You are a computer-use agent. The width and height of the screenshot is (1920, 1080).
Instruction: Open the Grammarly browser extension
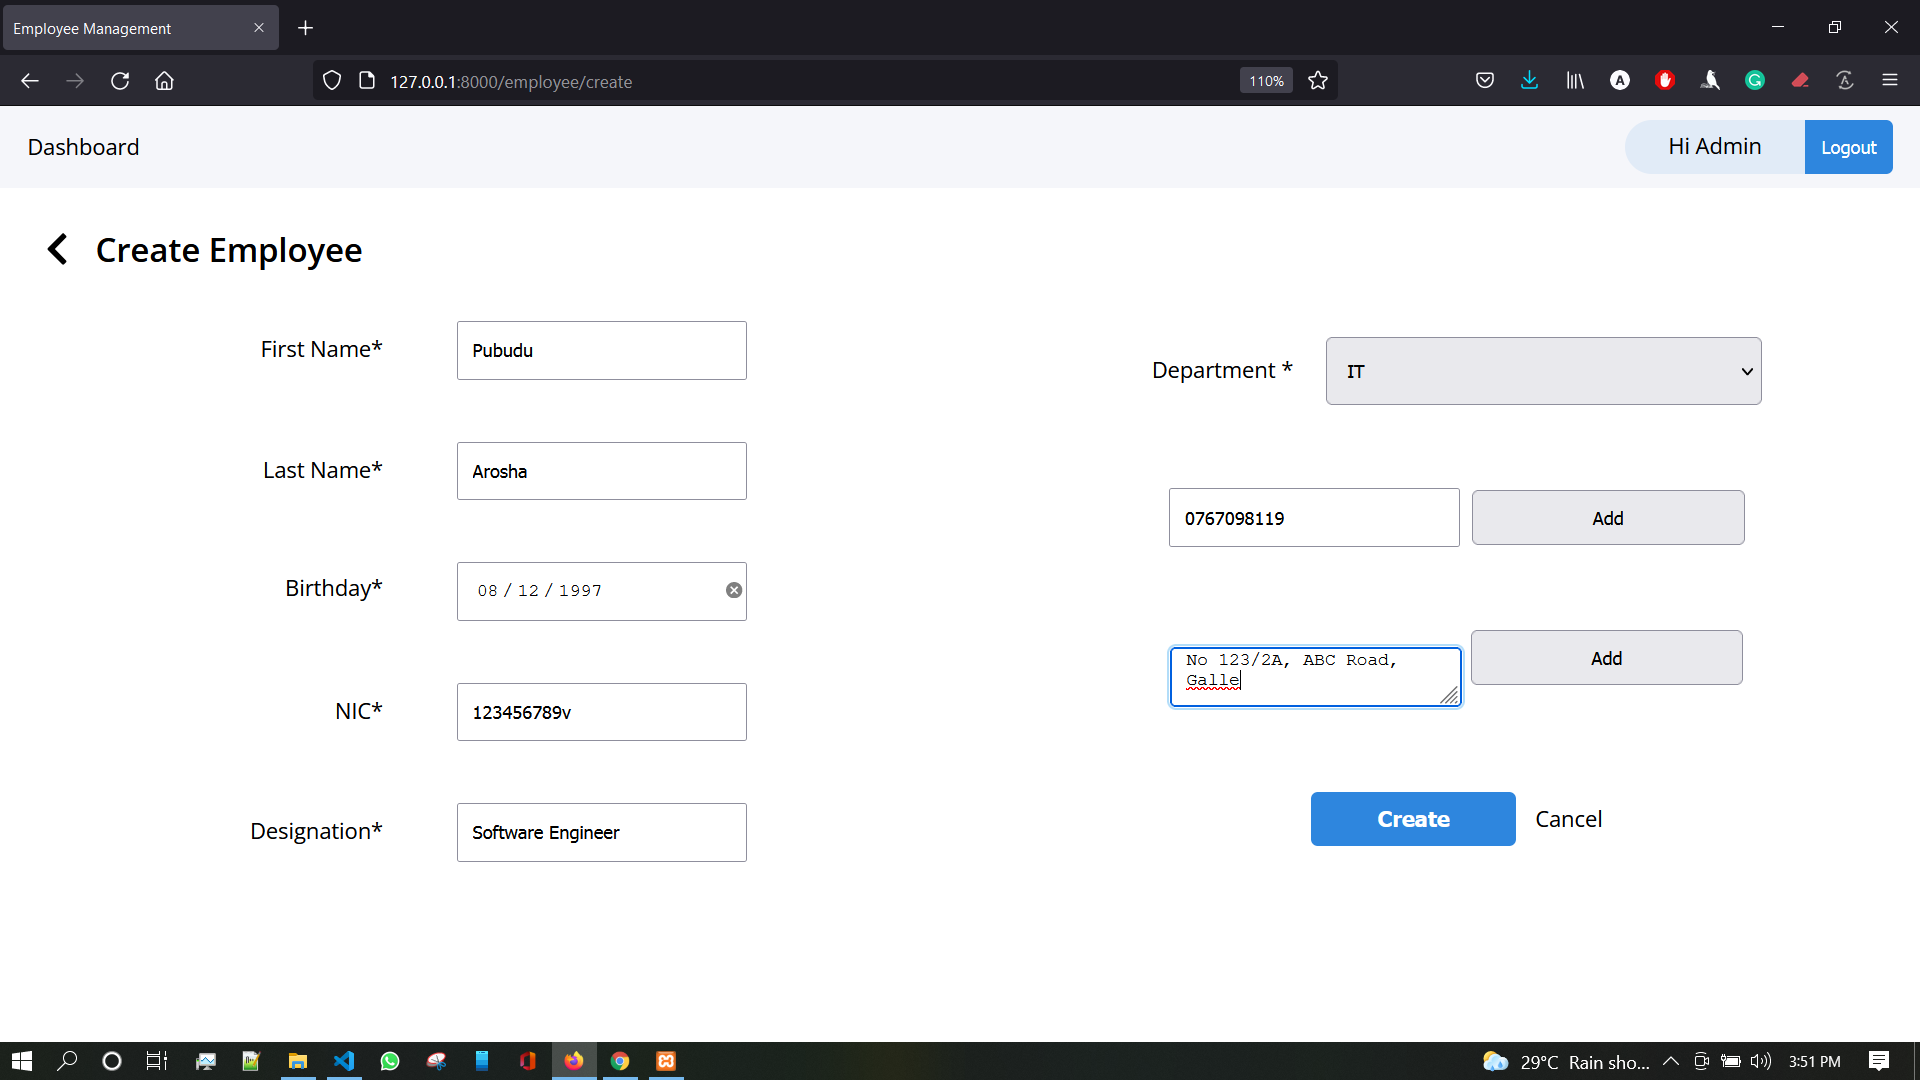[1755, 80]
